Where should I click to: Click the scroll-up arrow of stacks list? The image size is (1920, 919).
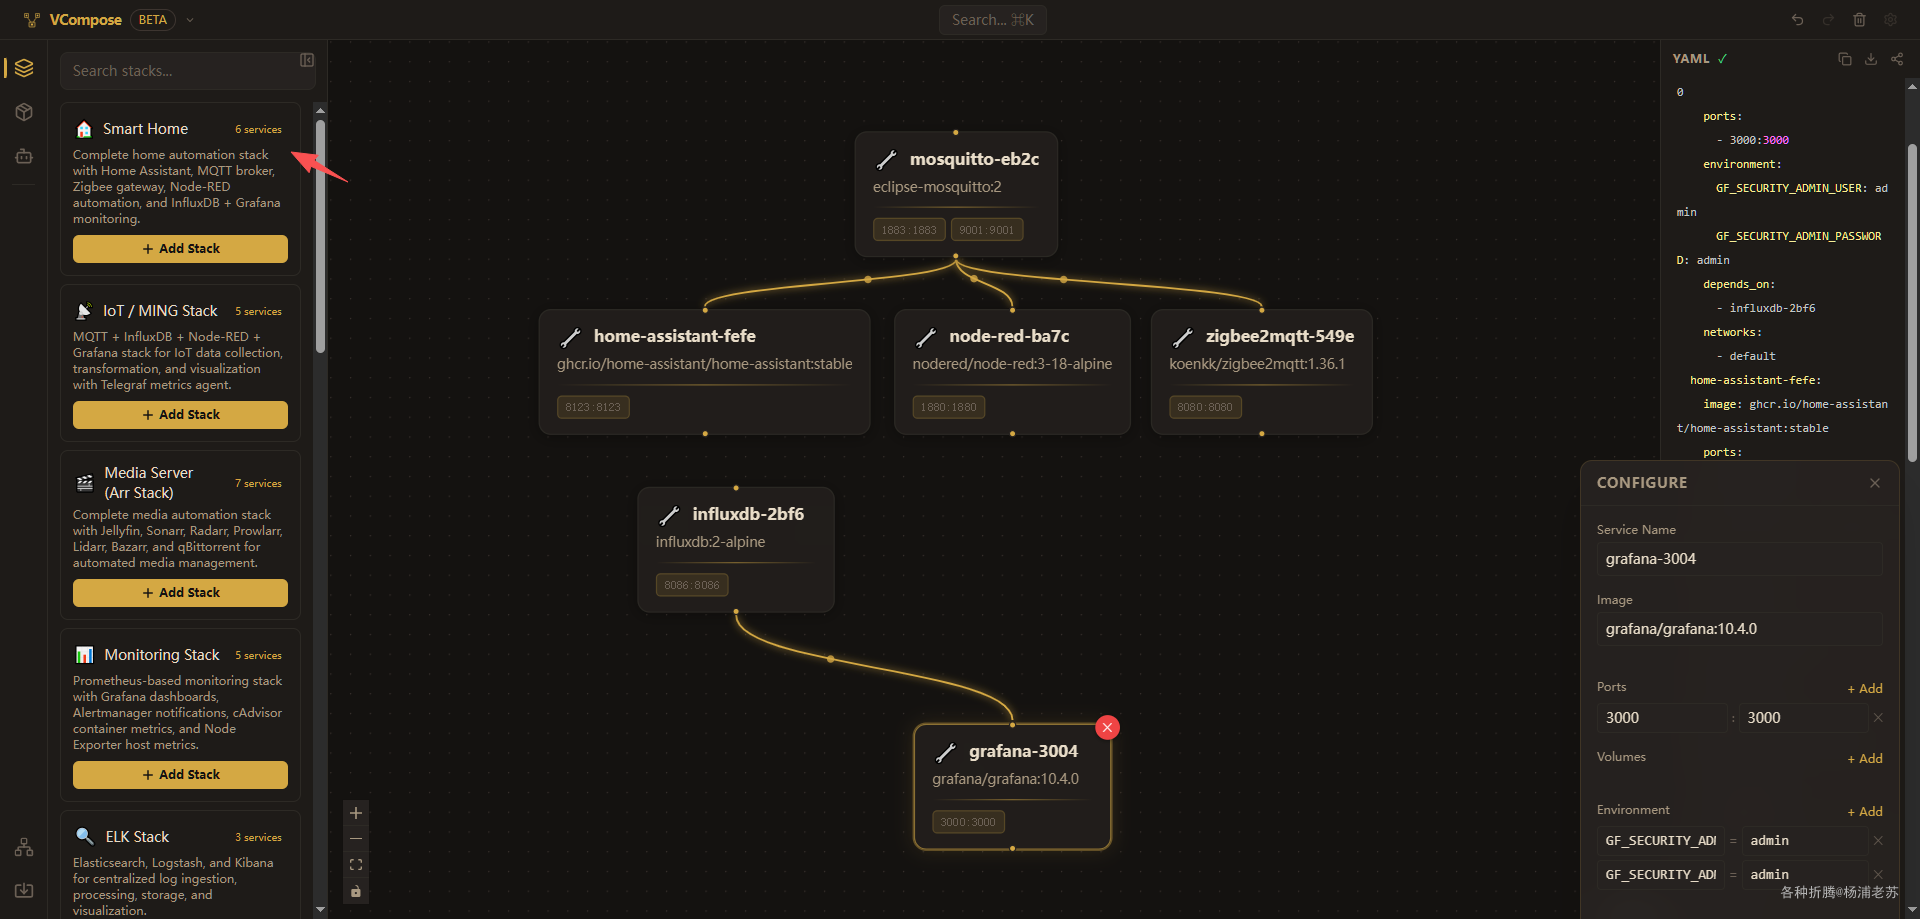pyautogui.click(x=320, y=110)
